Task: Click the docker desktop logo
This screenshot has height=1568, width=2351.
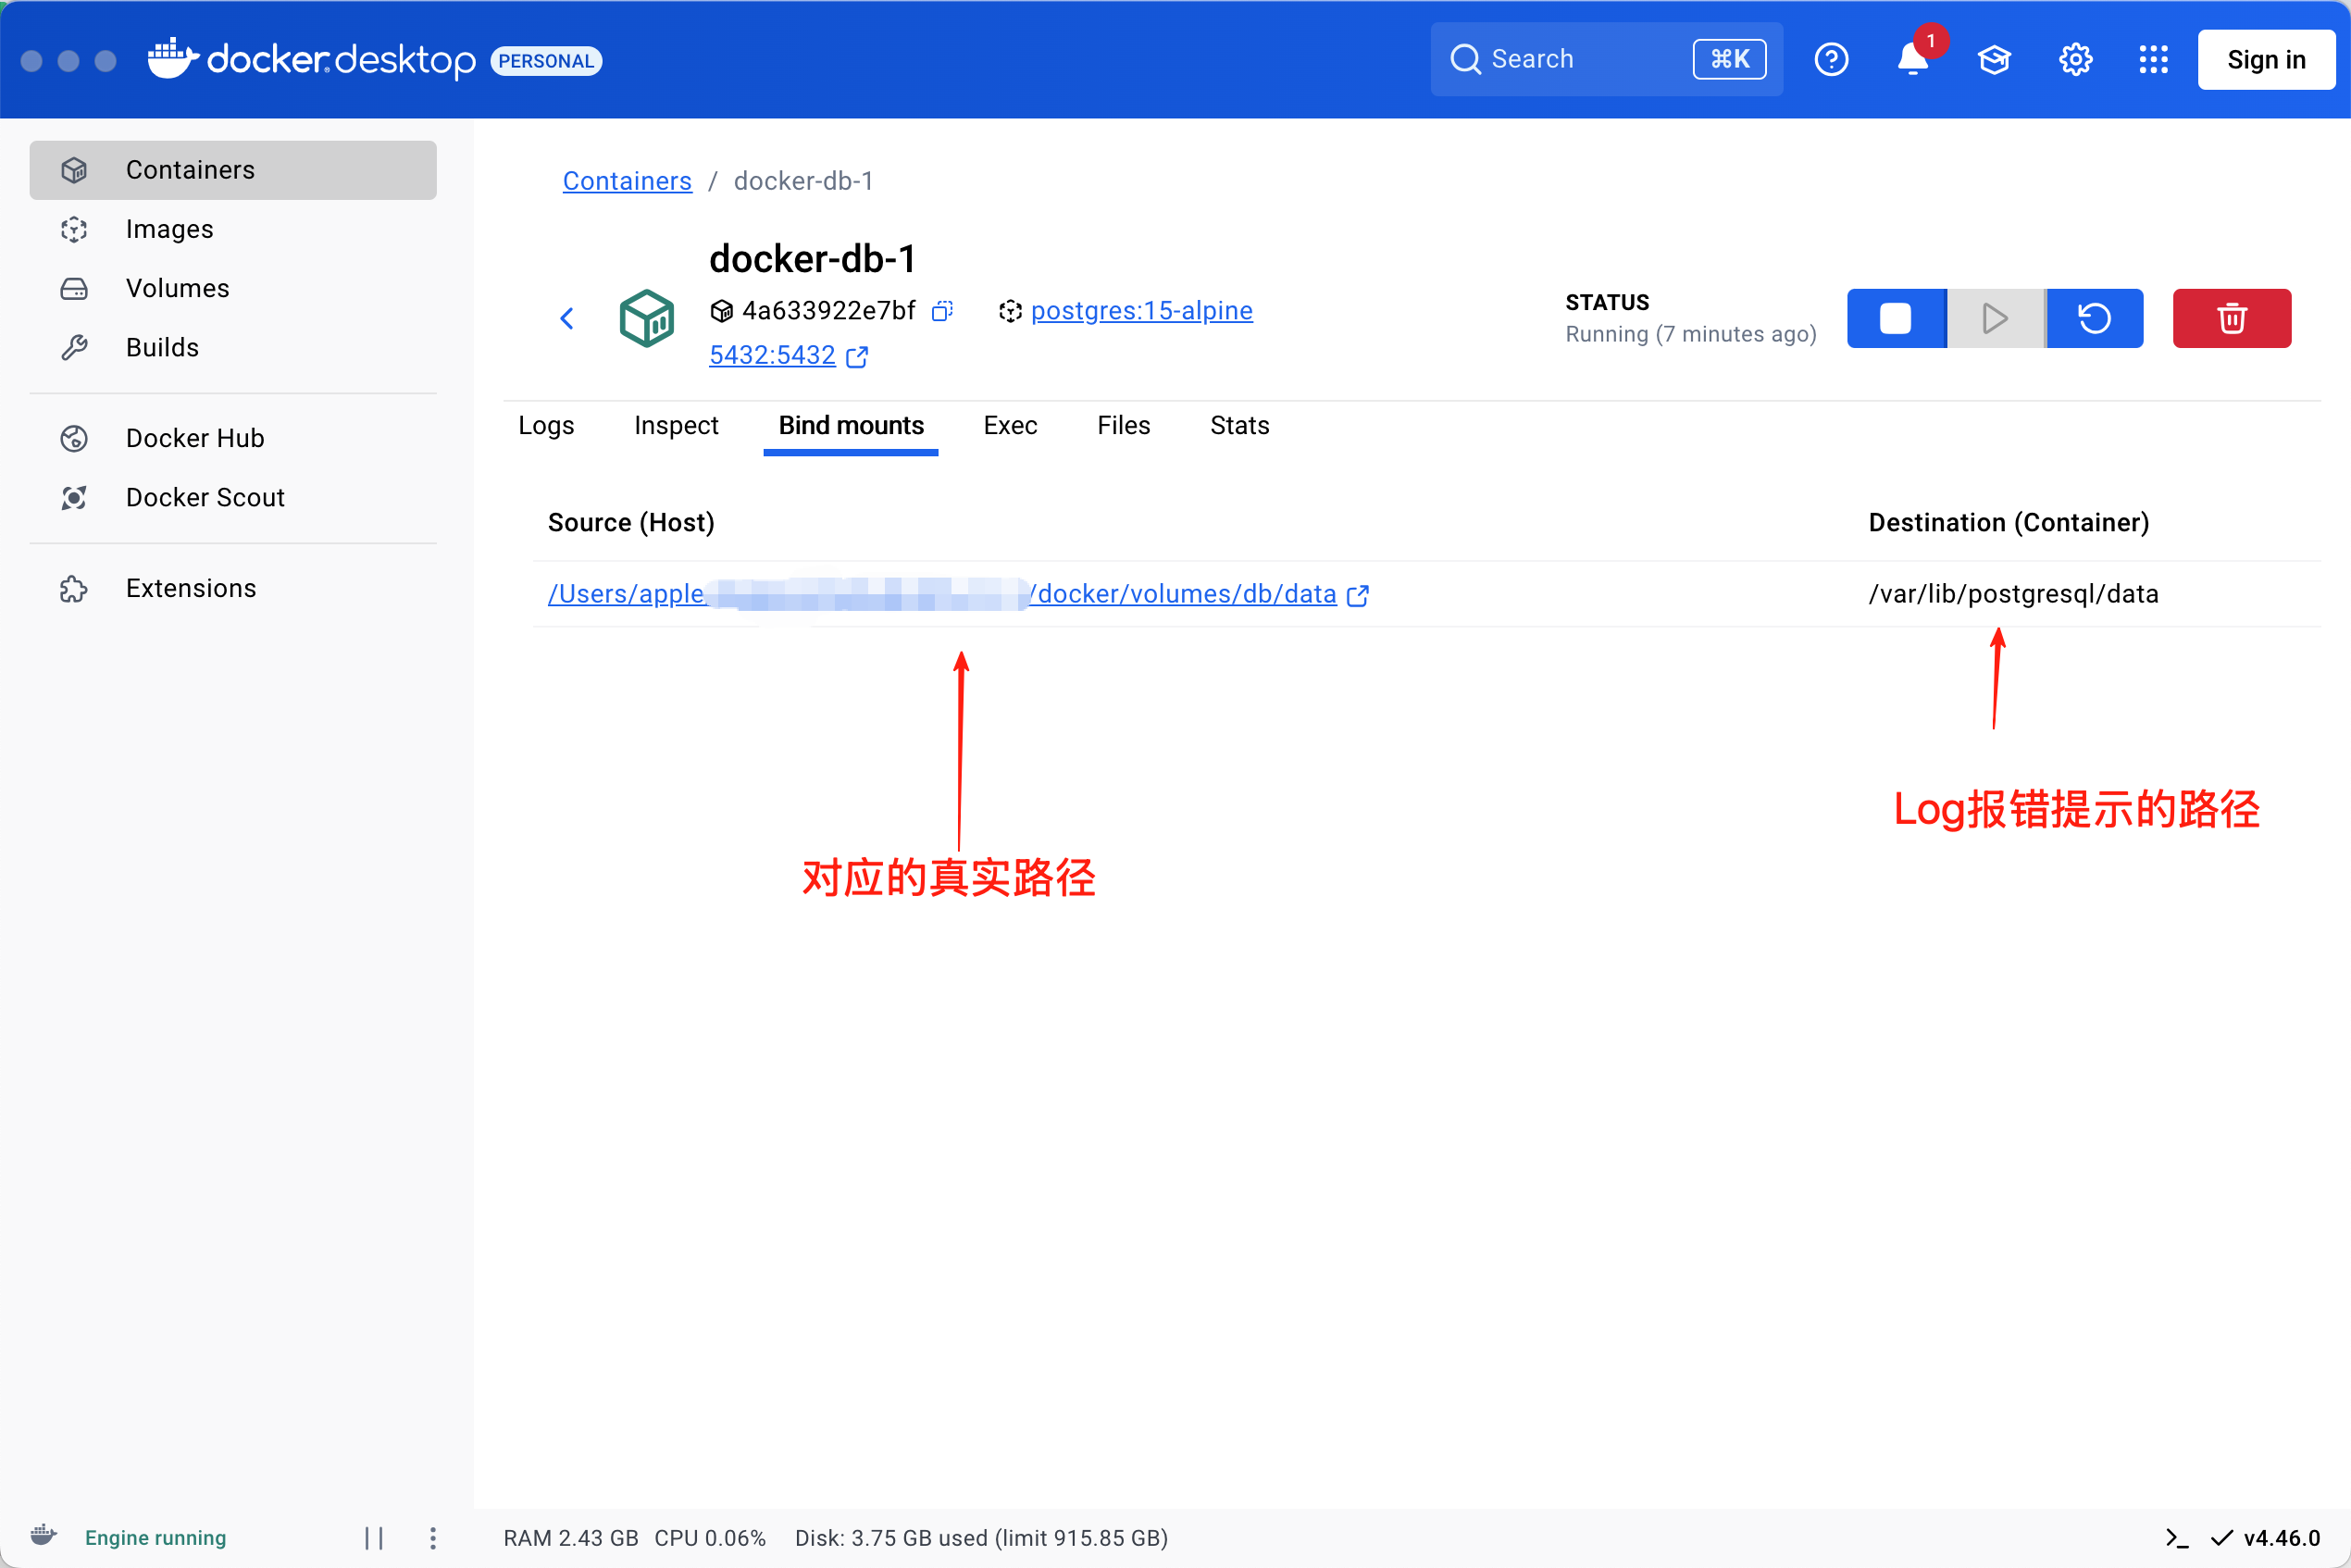Action: [x=311, y=59]
